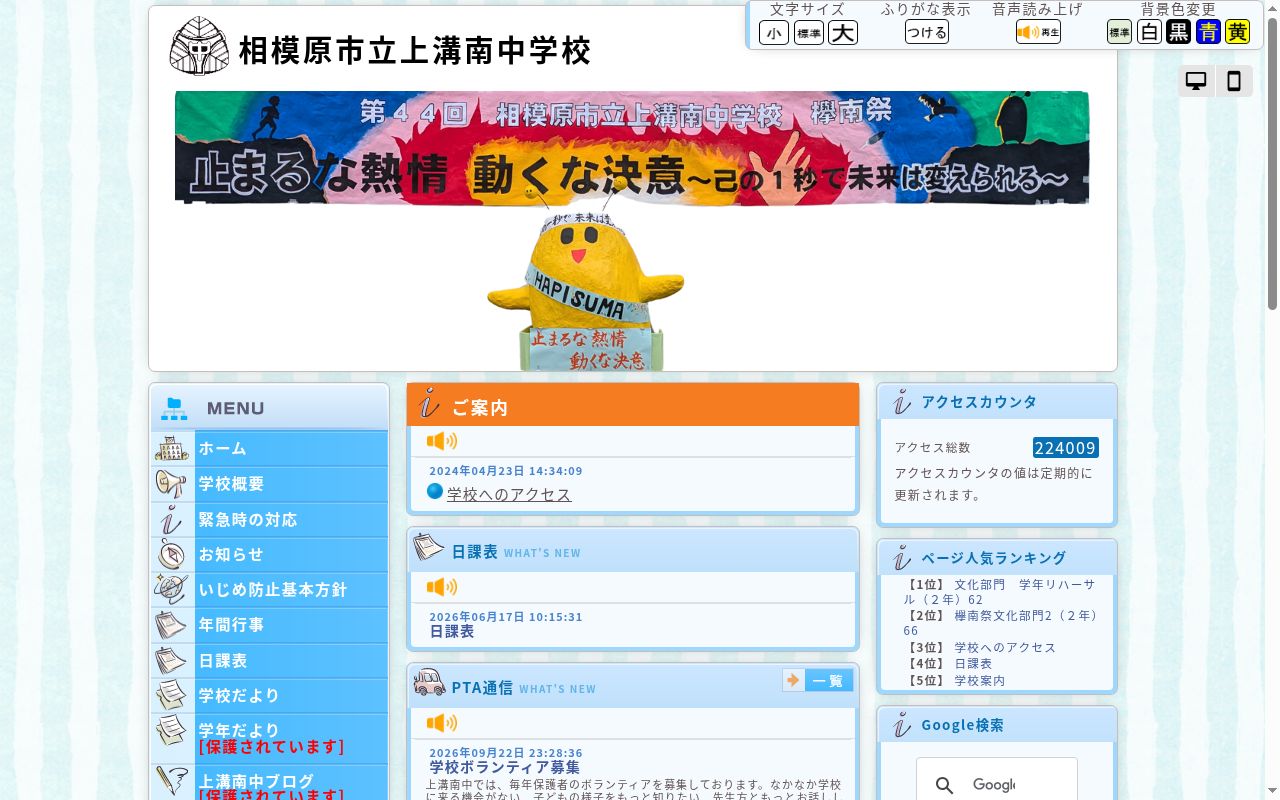Image resolution: width=1280 pixels, height=800 pixels.
Task: Turn on furigana with つける button
Action: (x=927, y=32)
